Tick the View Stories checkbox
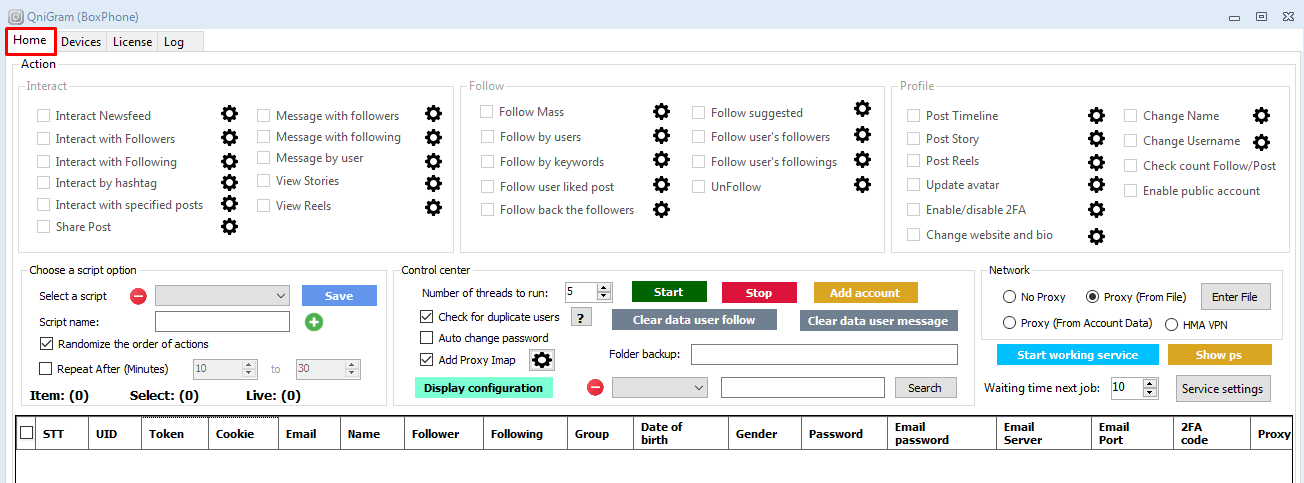The image size is (1304, 483). [264, 181]
